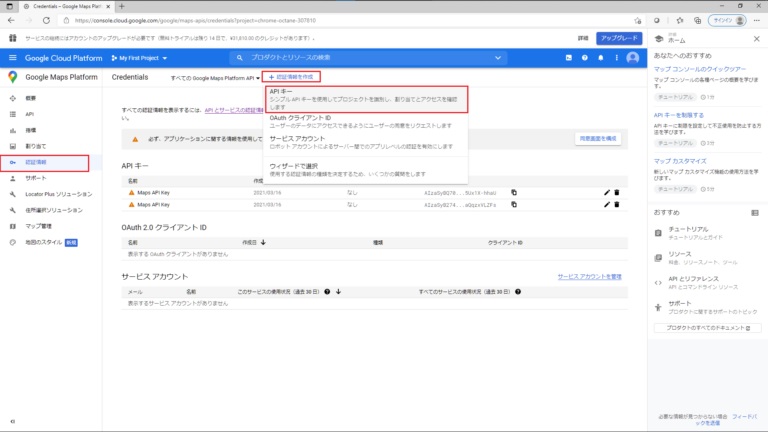This screenshot has height=432, width=768.
Task: Open the Google Cloud navigation hamburger menu
Action: point(13,58)
